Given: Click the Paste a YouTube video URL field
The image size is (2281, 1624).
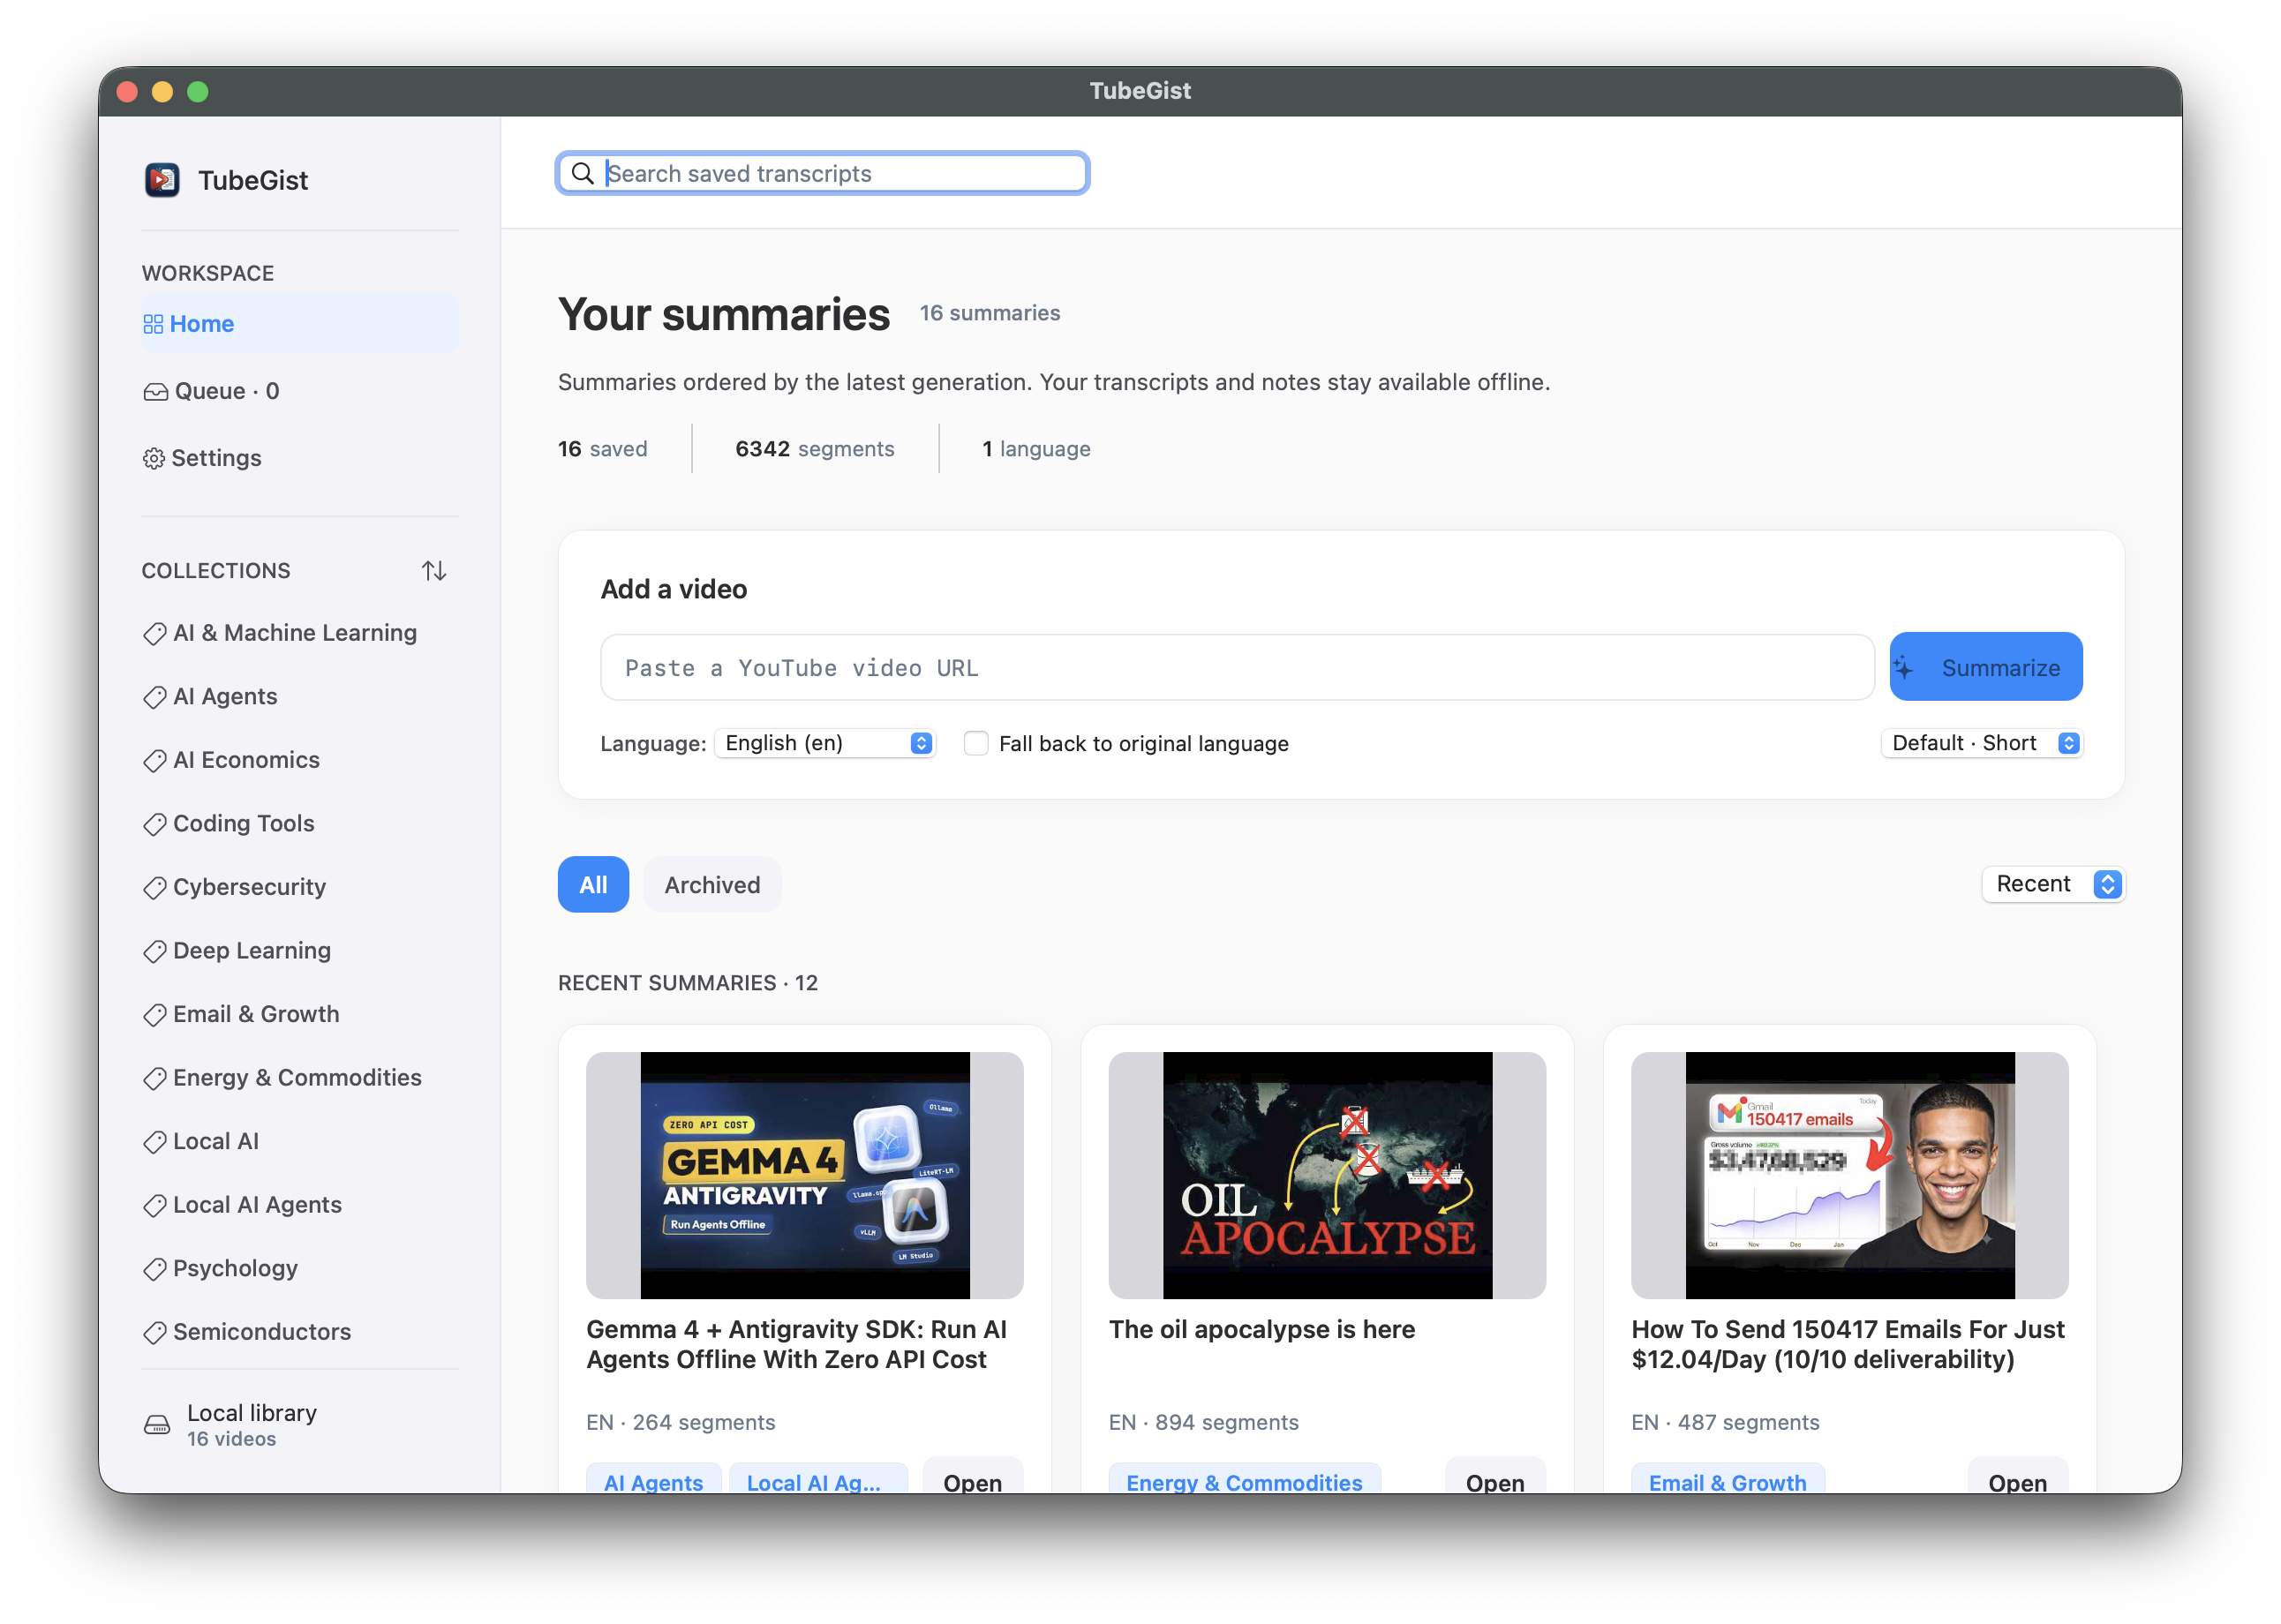Looking at the screenshot, I should (1237, 668).
